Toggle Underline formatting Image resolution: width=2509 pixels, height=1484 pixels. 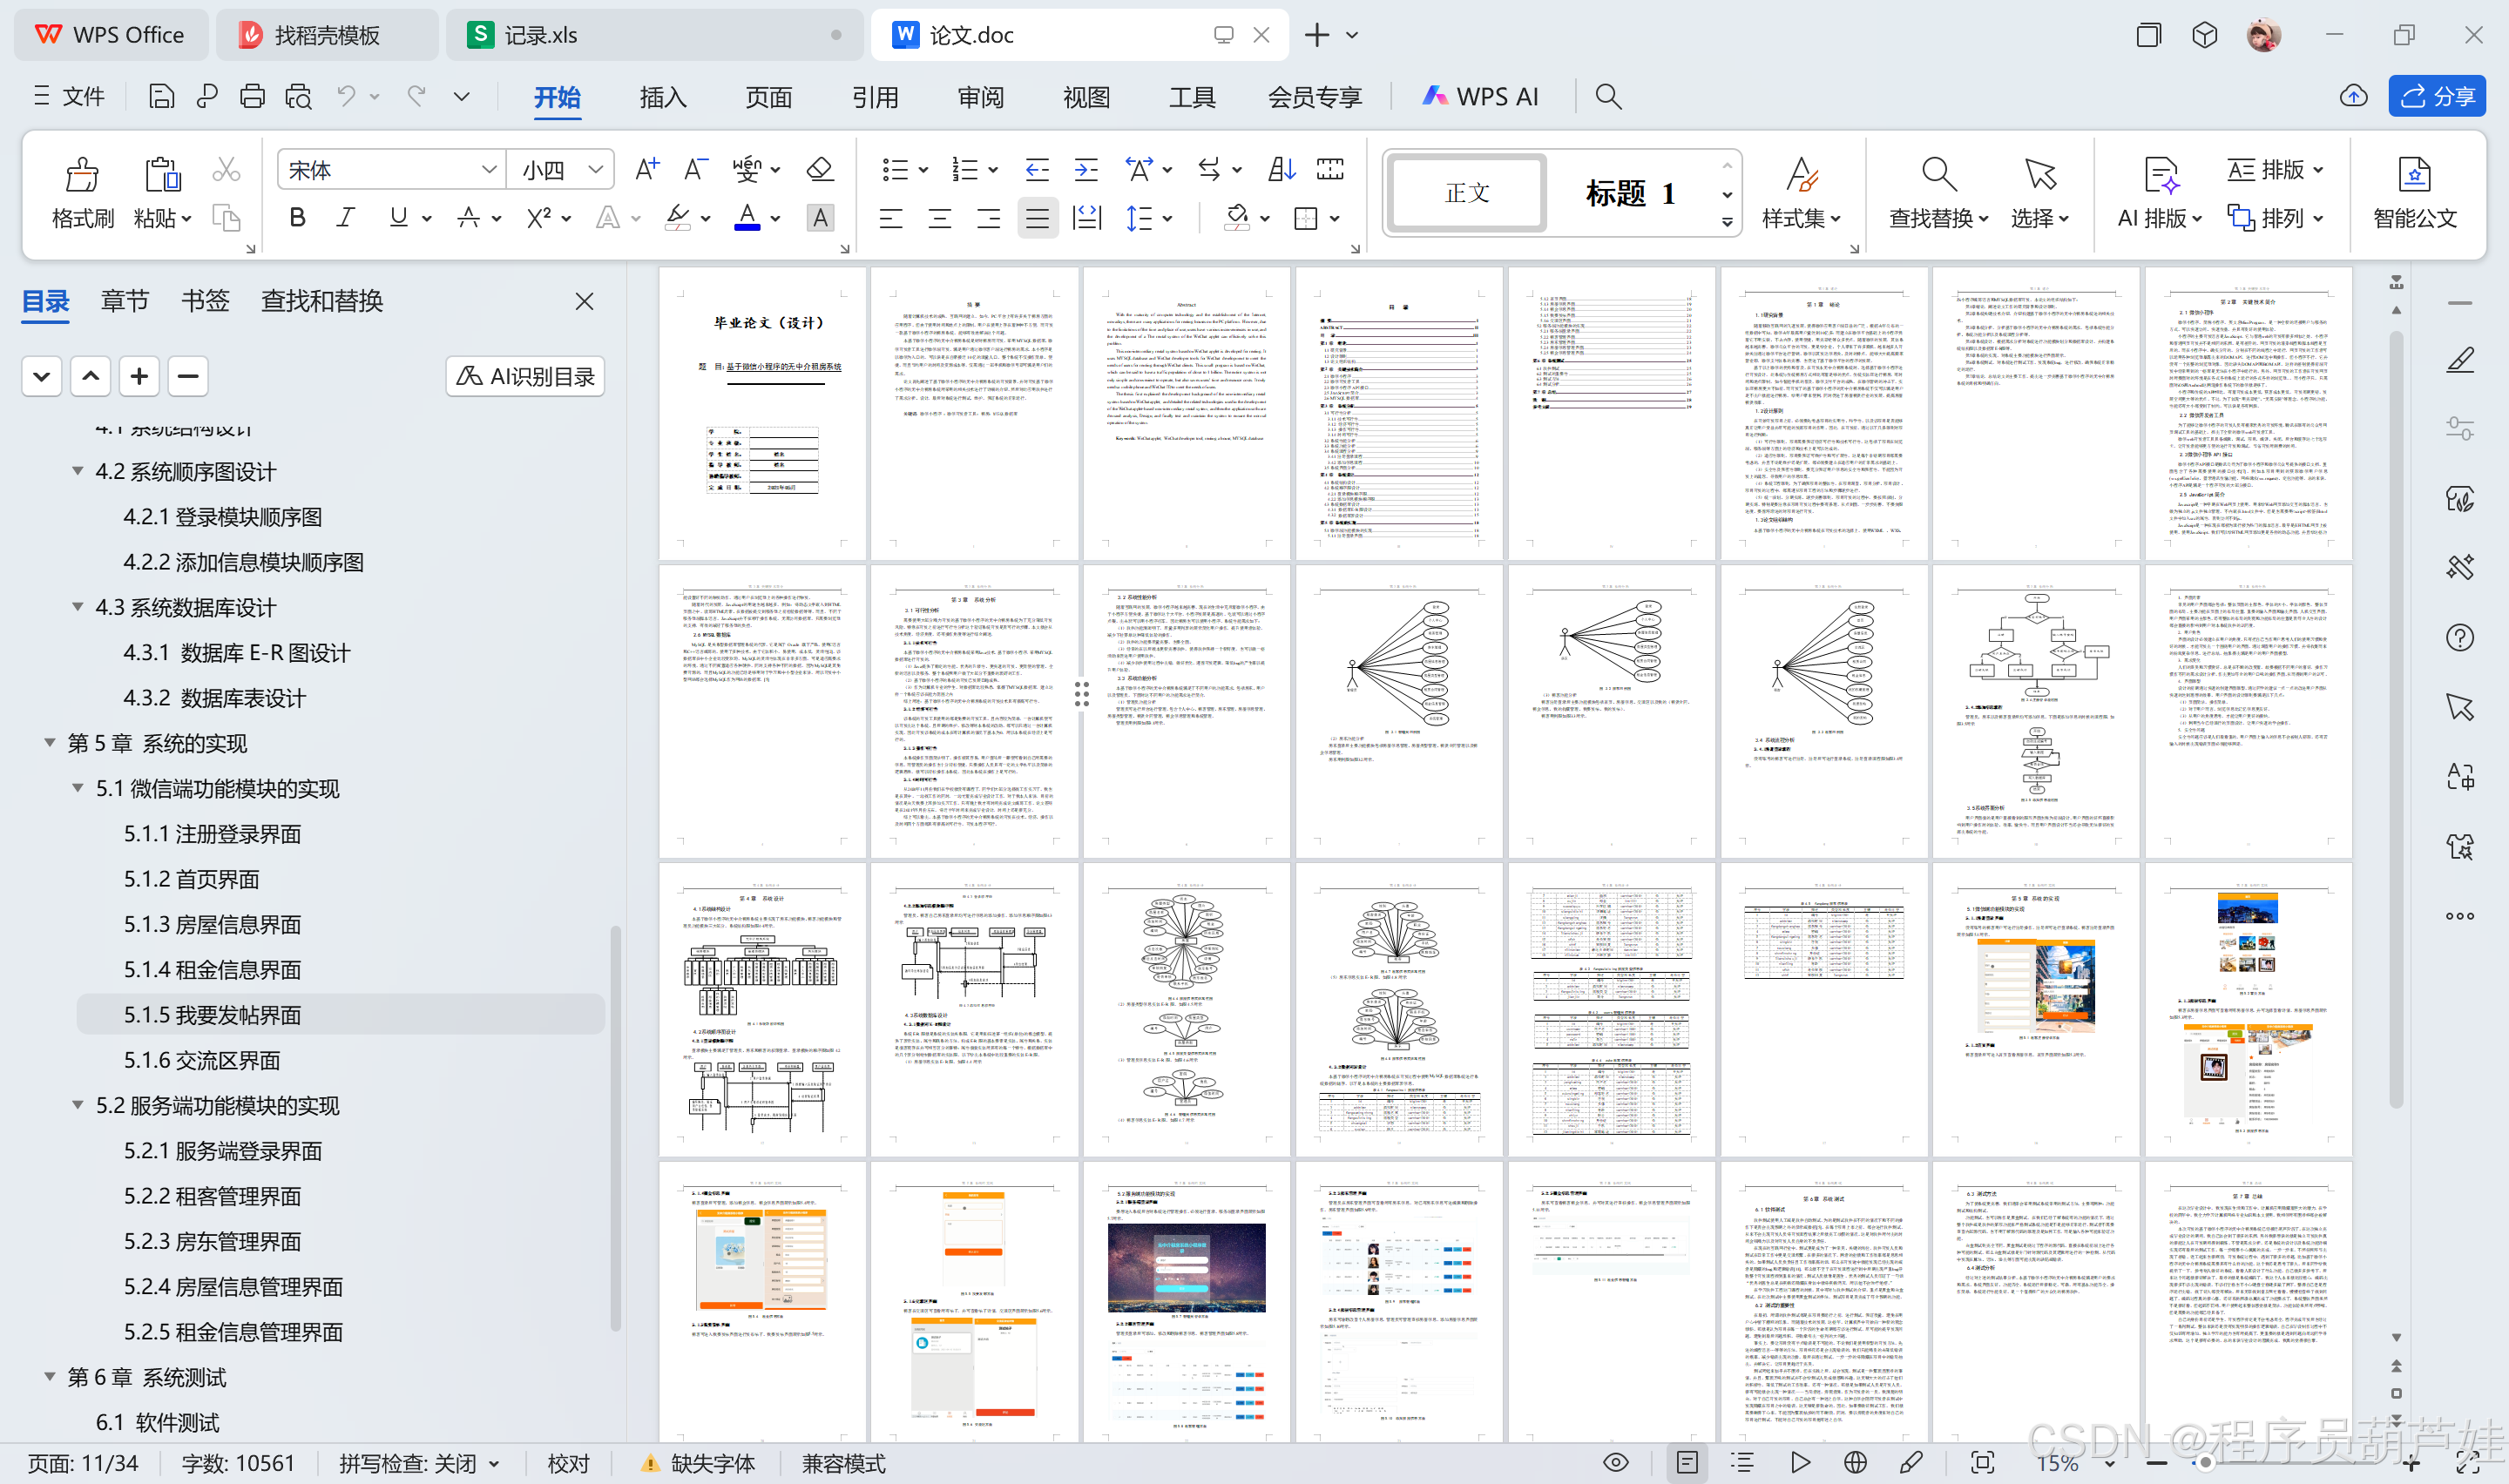398,218
